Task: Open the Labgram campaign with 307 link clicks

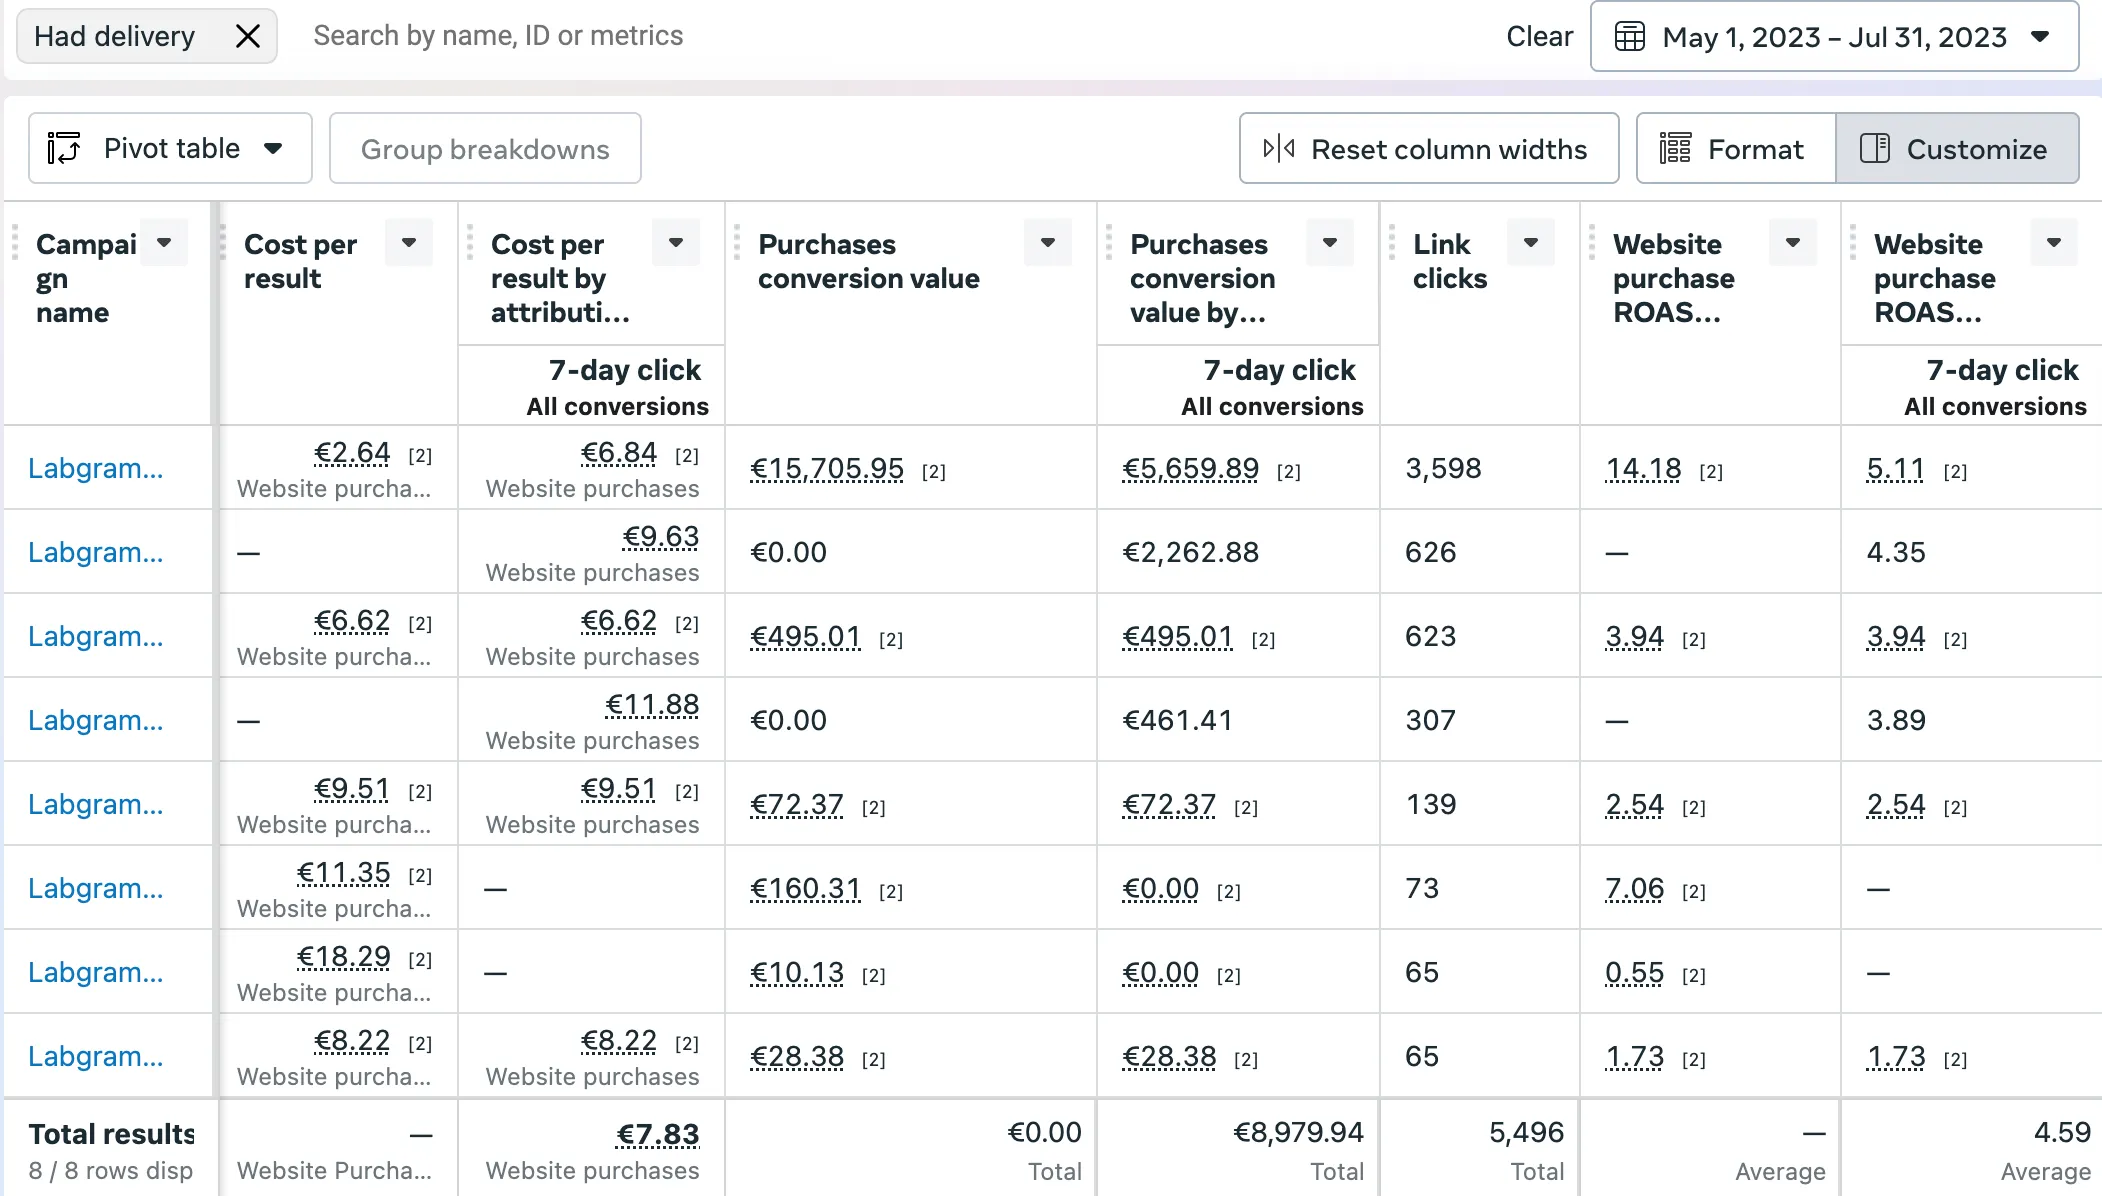Action: [x=95, y=720]
